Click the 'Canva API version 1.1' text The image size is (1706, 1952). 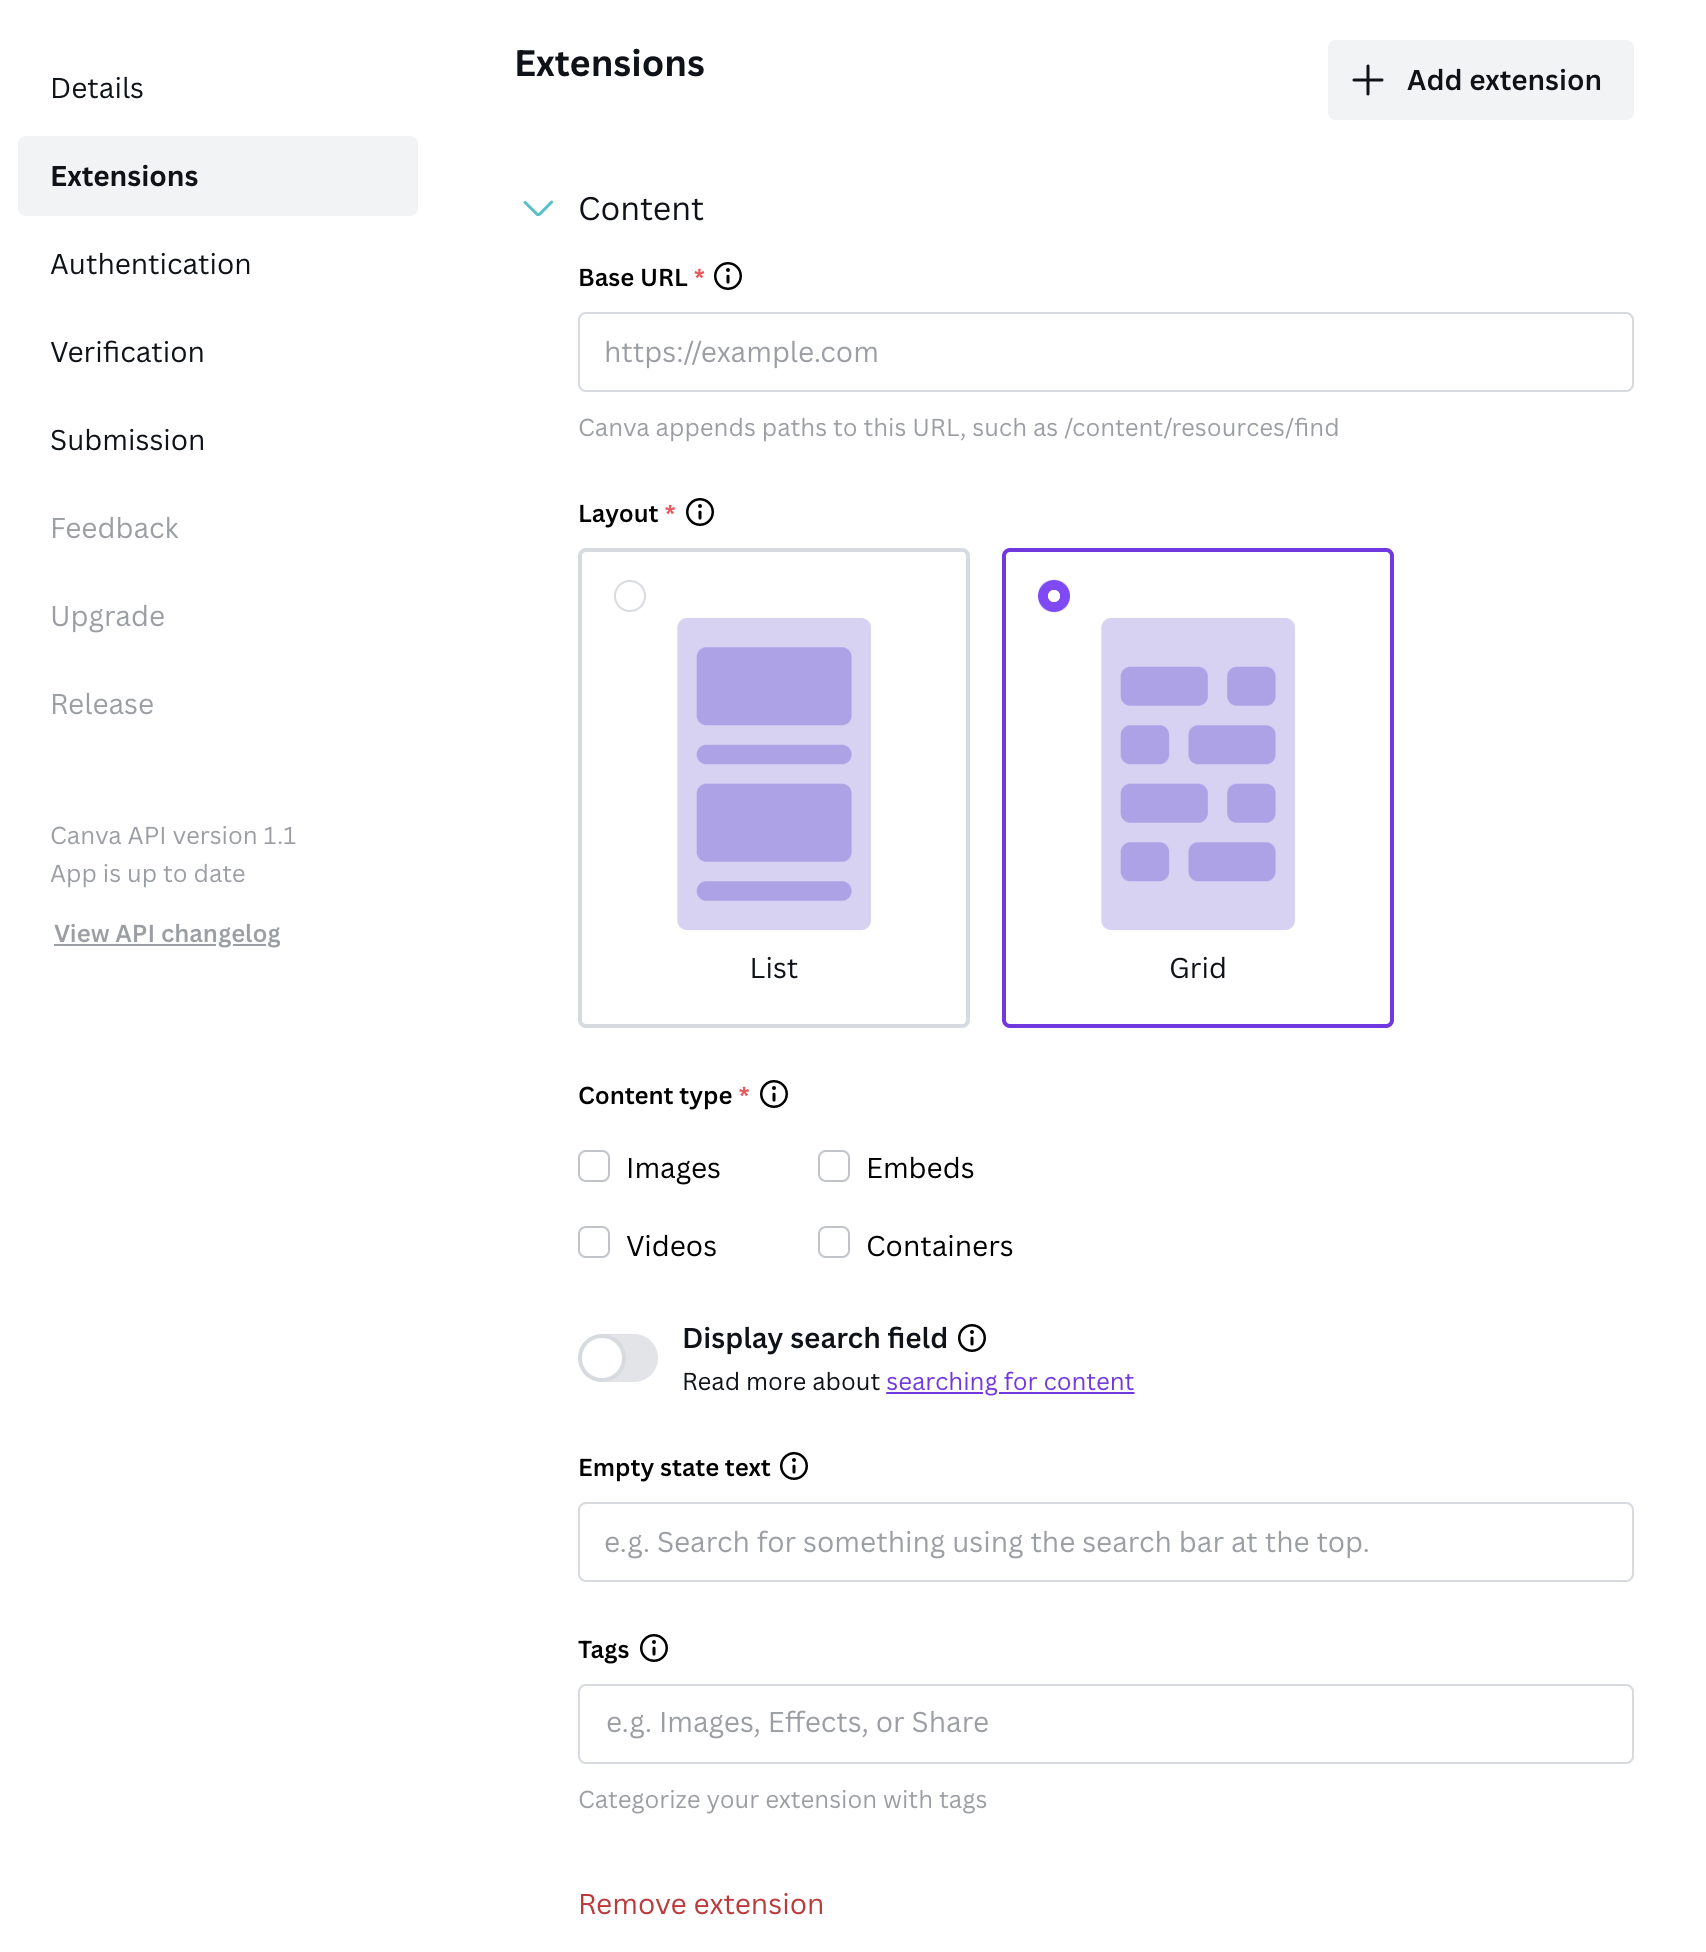pyautogui.click(x=174, y=835)
